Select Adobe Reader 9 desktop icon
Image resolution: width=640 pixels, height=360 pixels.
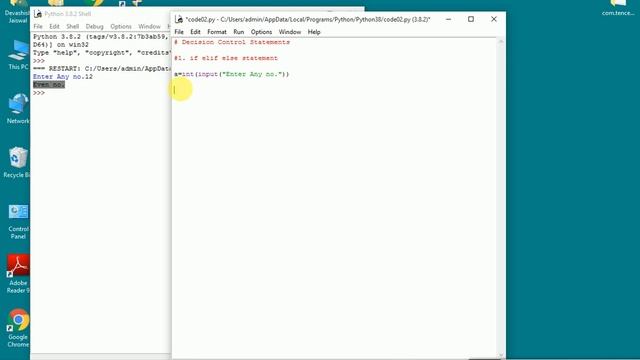point(18,274)
